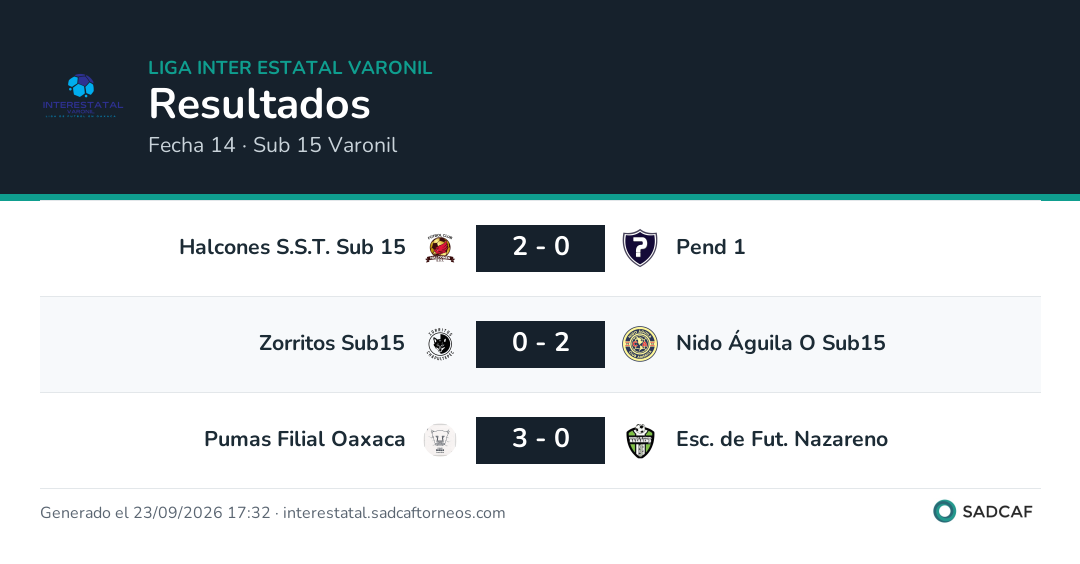Click the Nido Águila O round badge
1080x564 pixels.
click(x=640, y=344)
